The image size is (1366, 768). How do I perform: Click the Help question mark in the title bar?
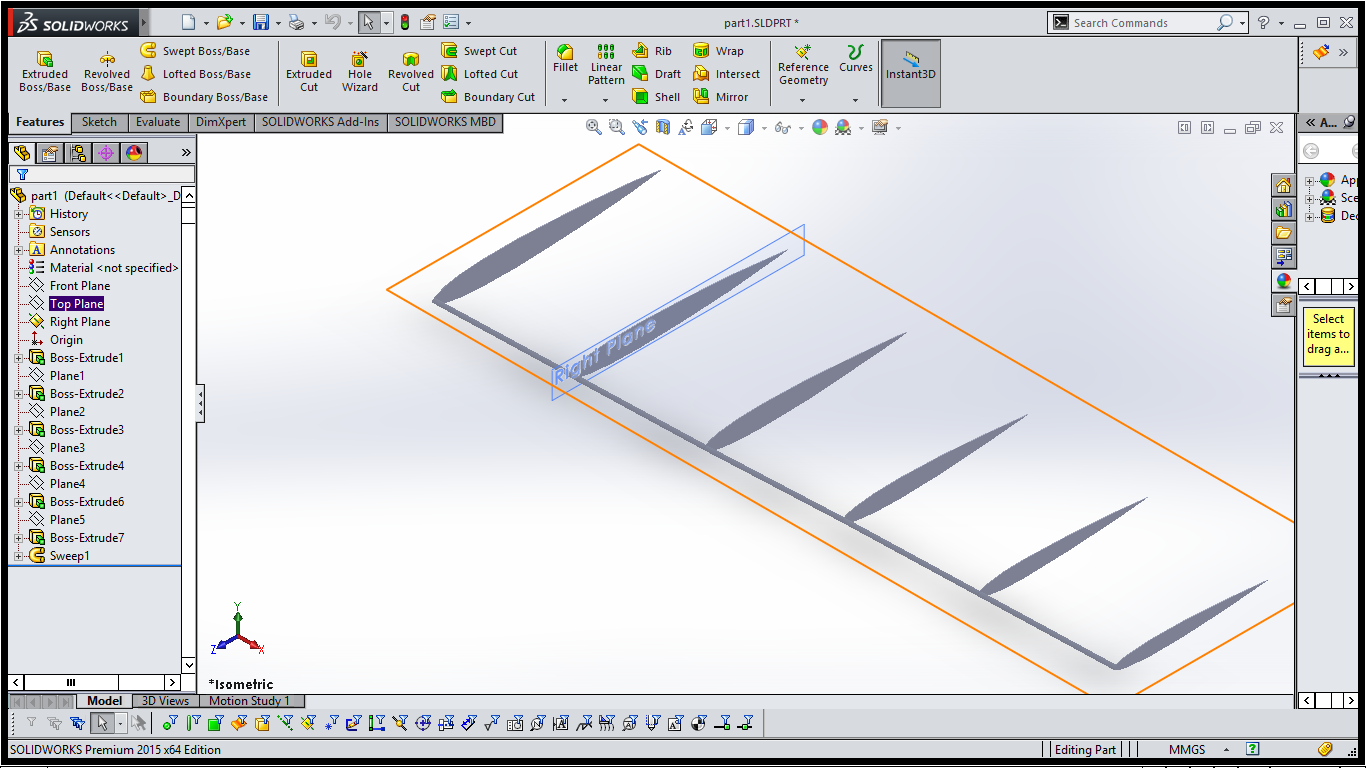tap(1264, 22)
